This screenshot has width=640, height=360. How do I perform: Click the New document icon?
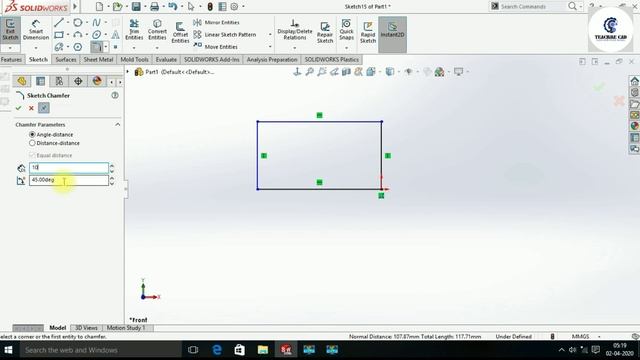99,7
